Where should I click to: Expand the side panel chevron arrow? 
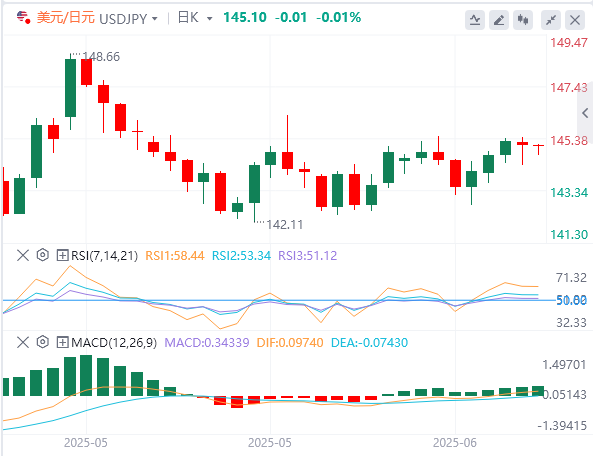[x=585, y=113]
